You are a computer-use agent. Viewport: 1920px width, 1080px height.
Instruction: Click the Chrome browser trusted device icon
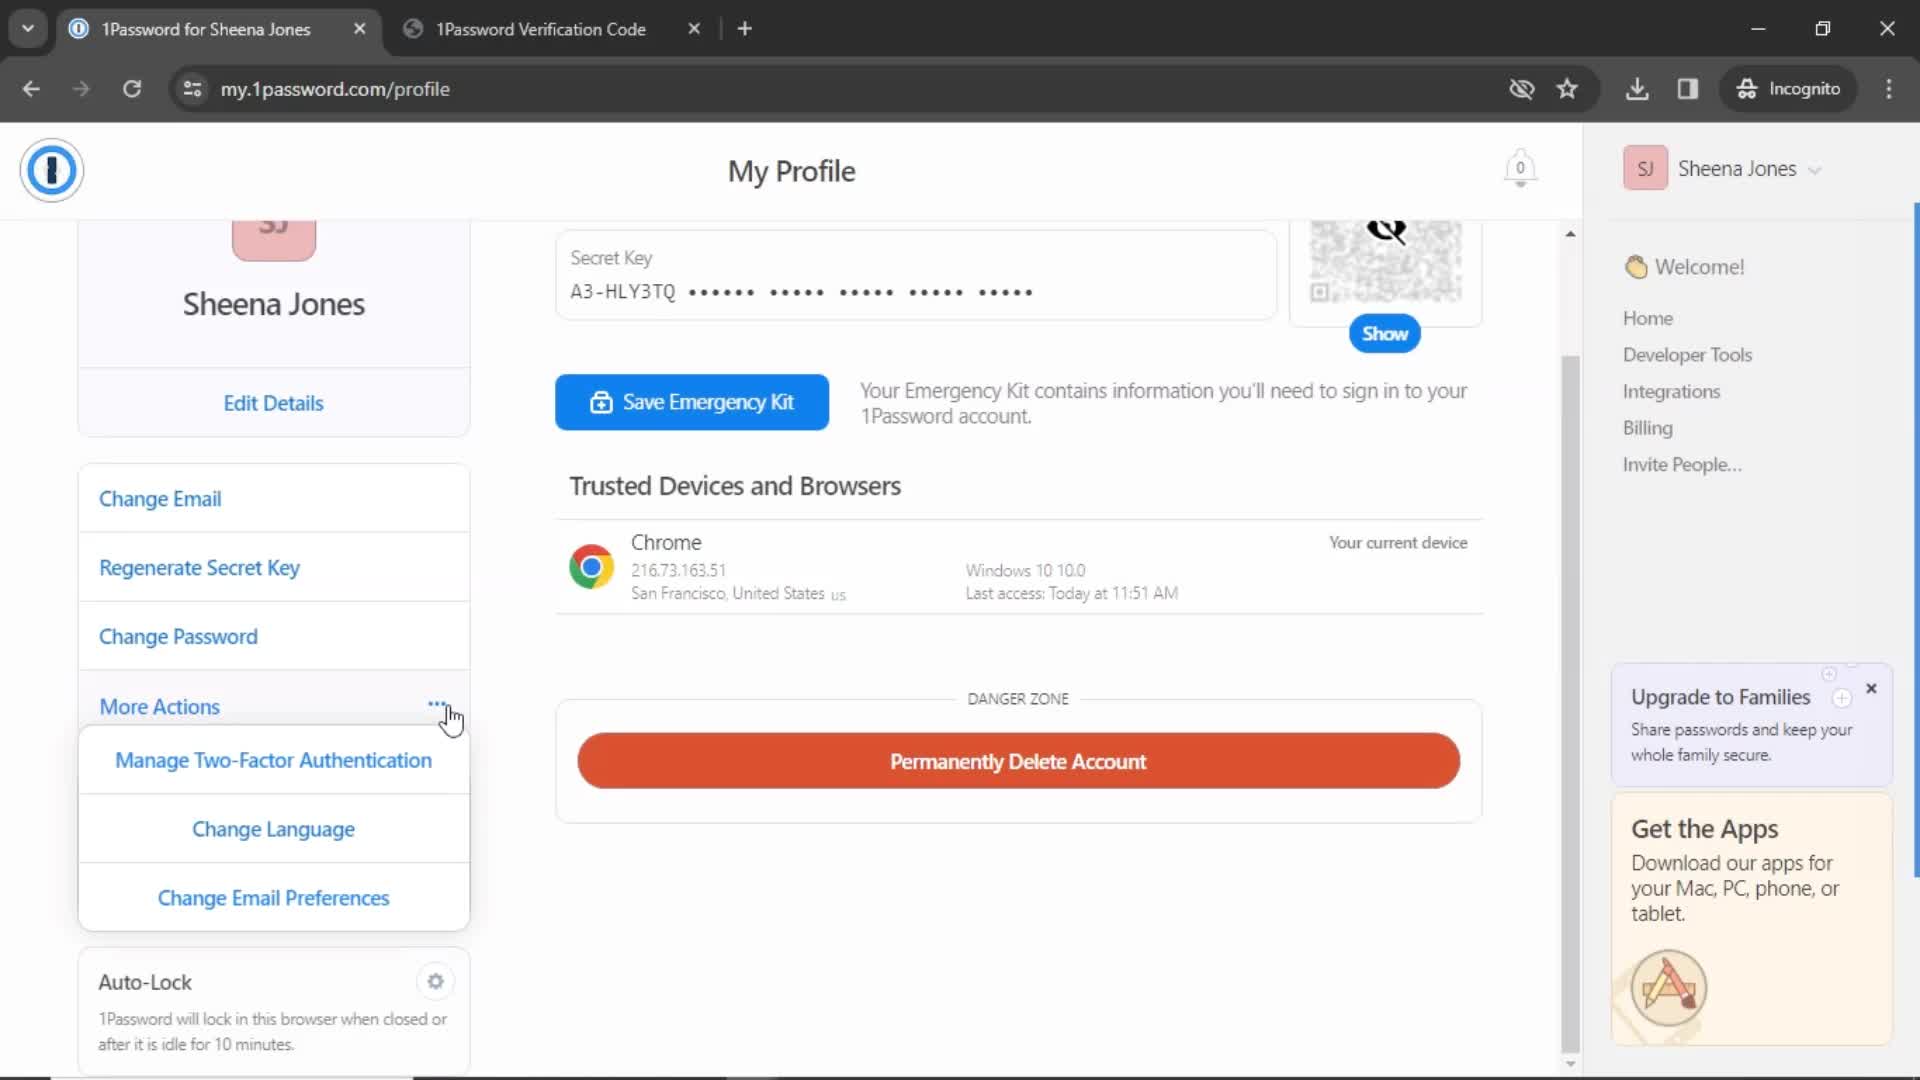click(592, 567)
